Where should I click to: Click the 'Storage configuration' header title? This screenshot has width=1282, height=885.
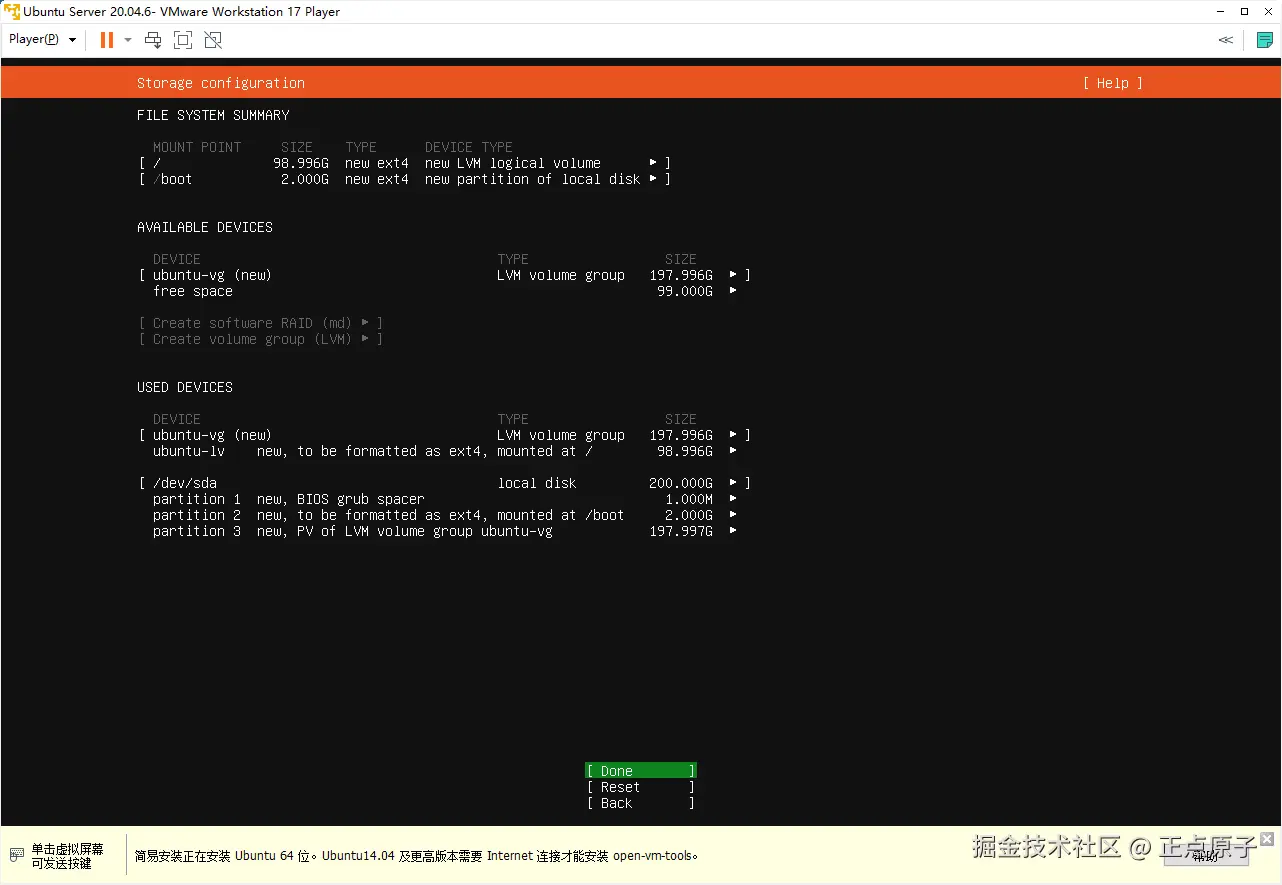tap(221, 83)
